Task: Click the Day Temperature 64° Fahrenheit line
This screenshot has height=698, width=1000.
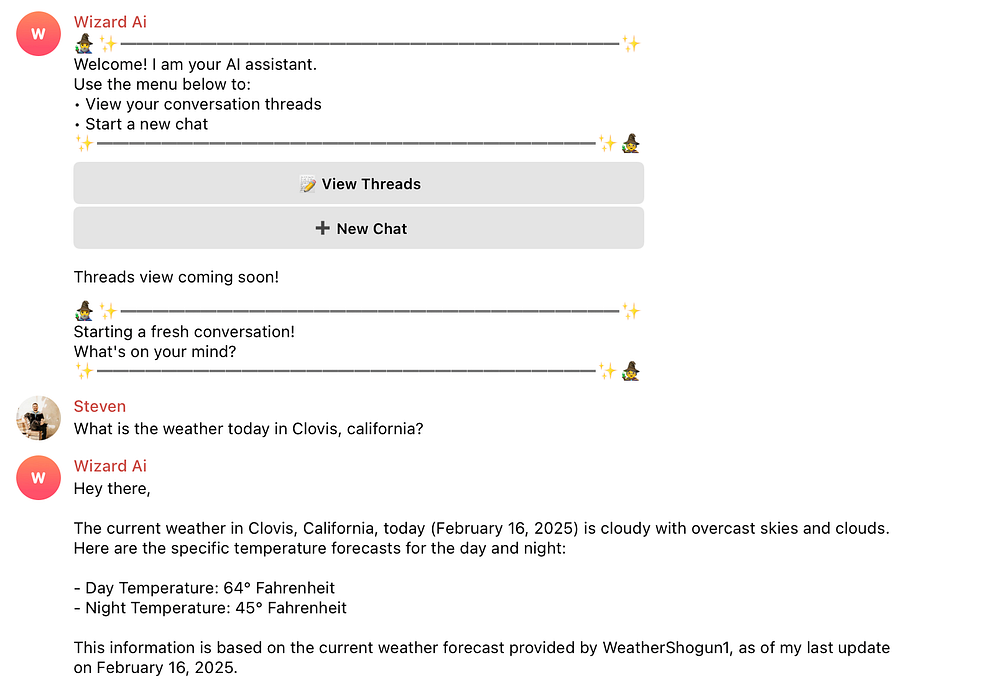Action: 204,588
